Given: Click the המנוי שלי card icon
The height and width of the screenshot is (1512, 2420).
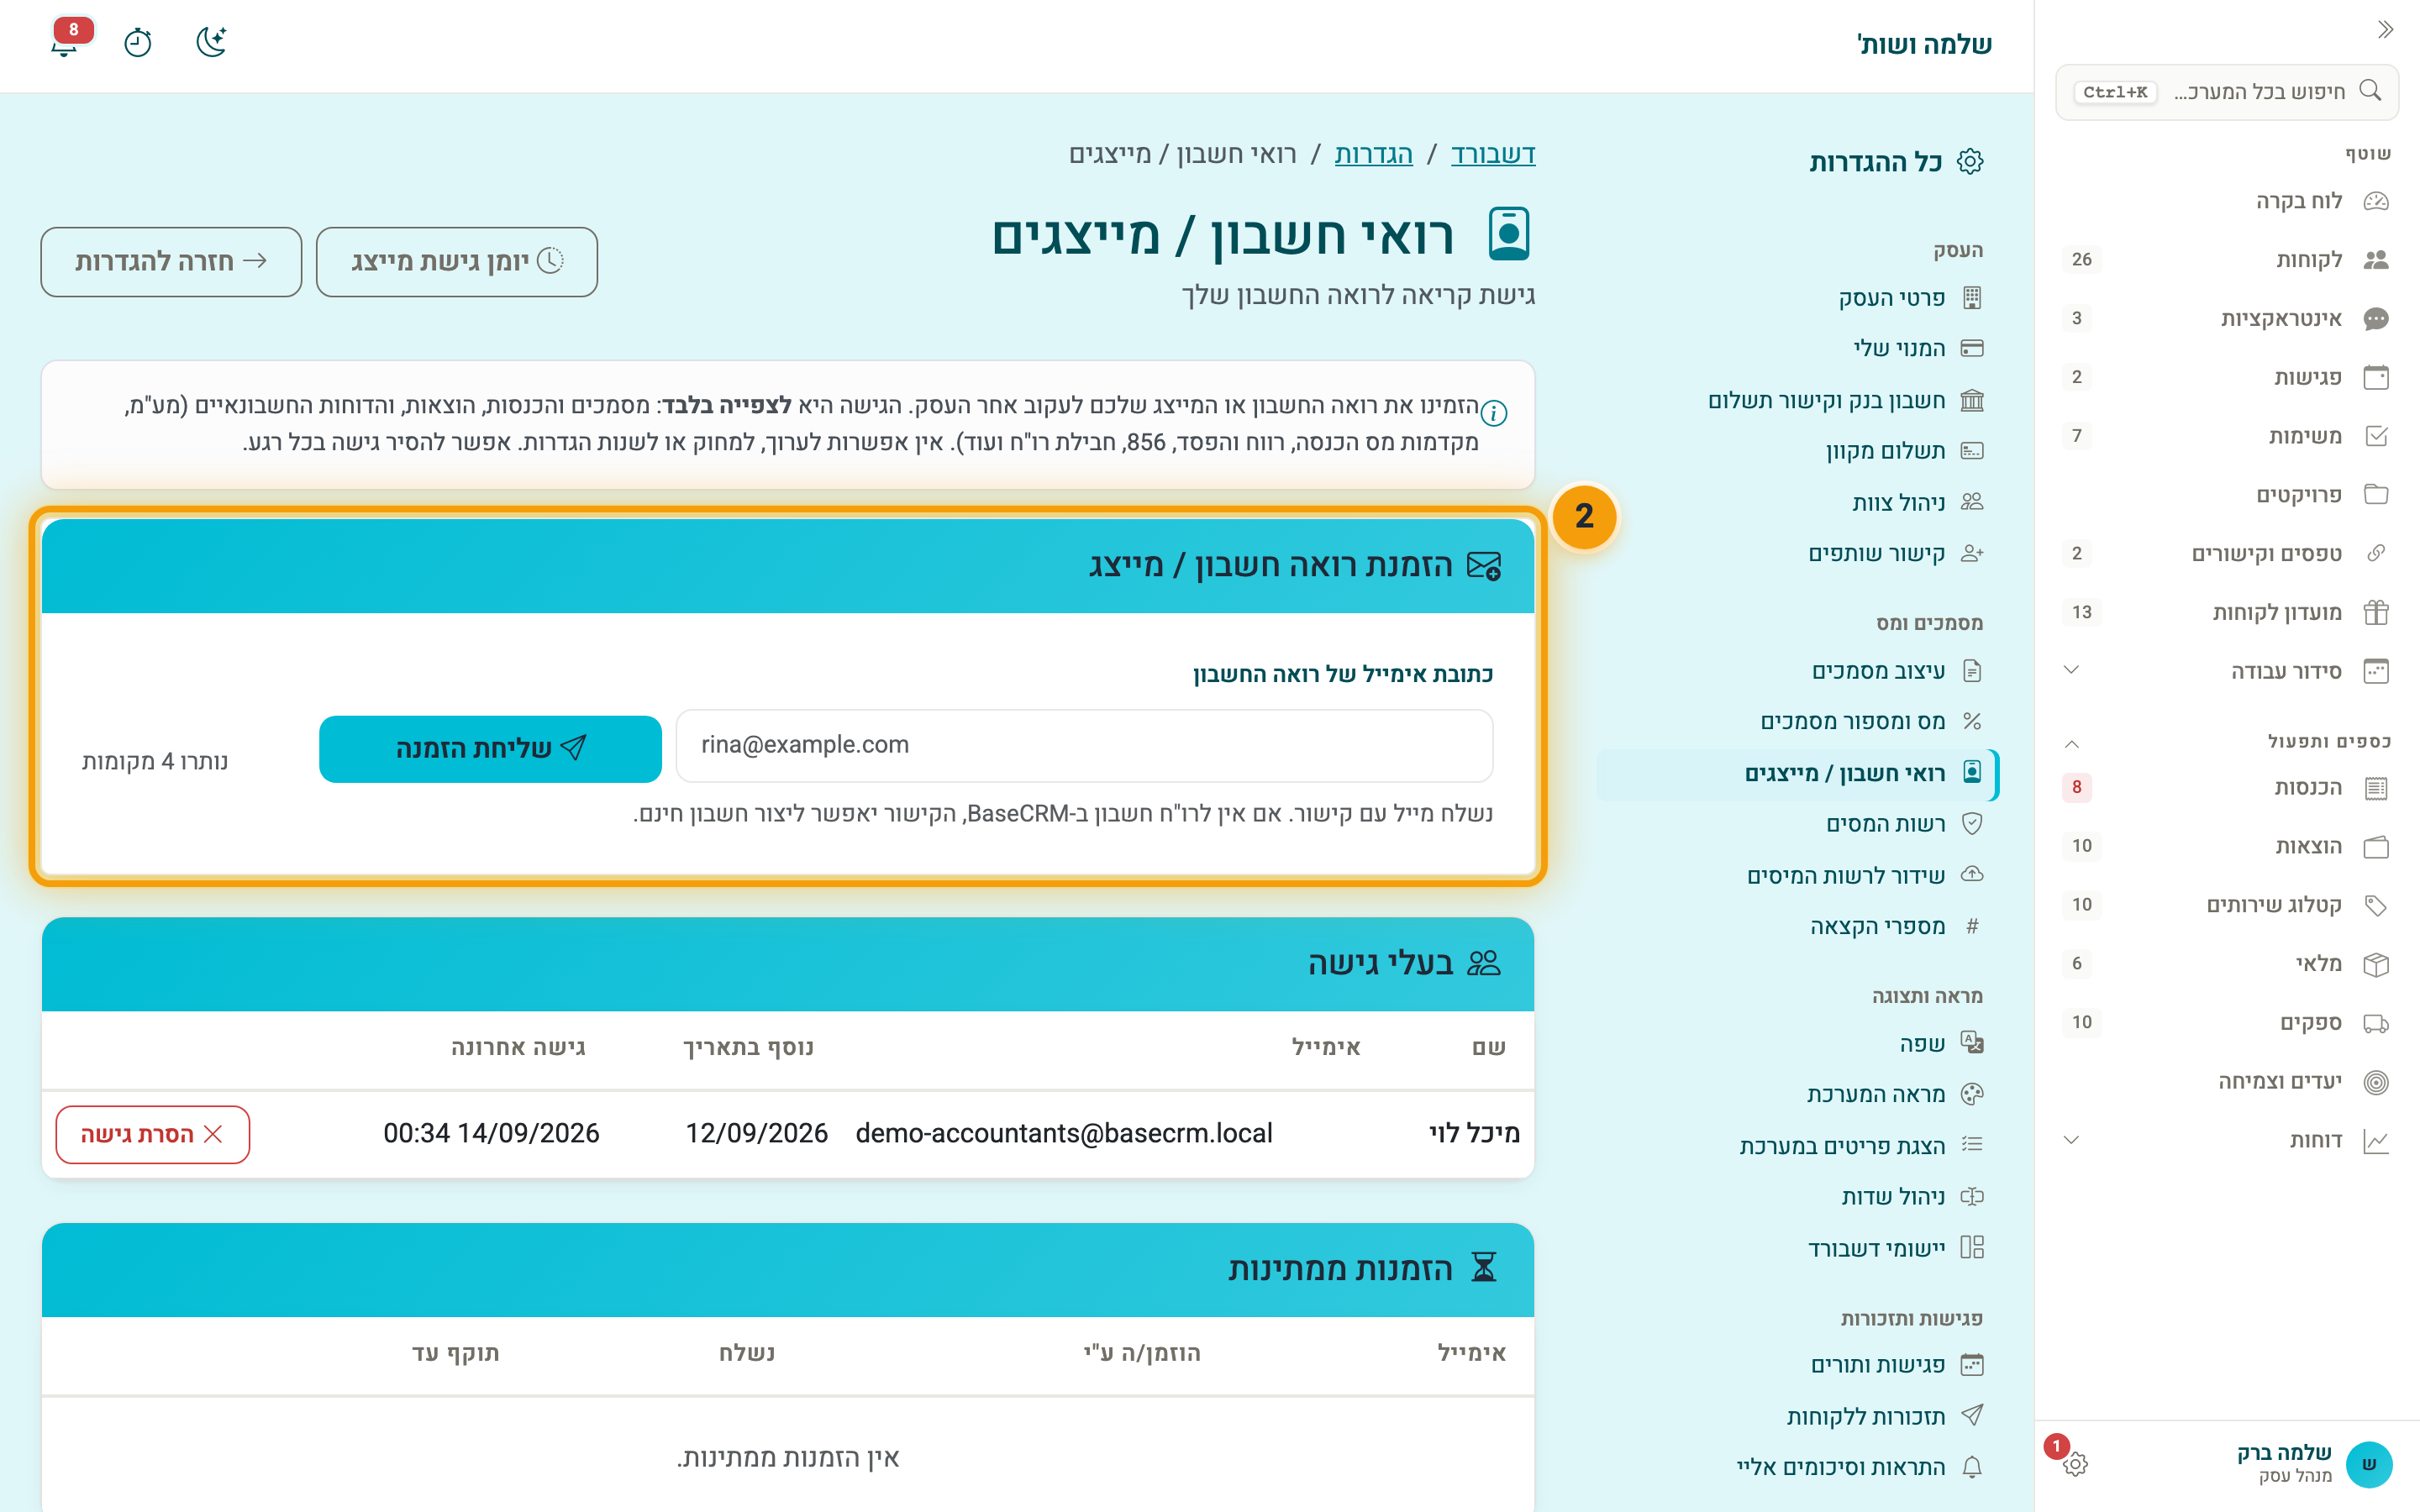Looking at the screenshot, I should [1972, 349].
